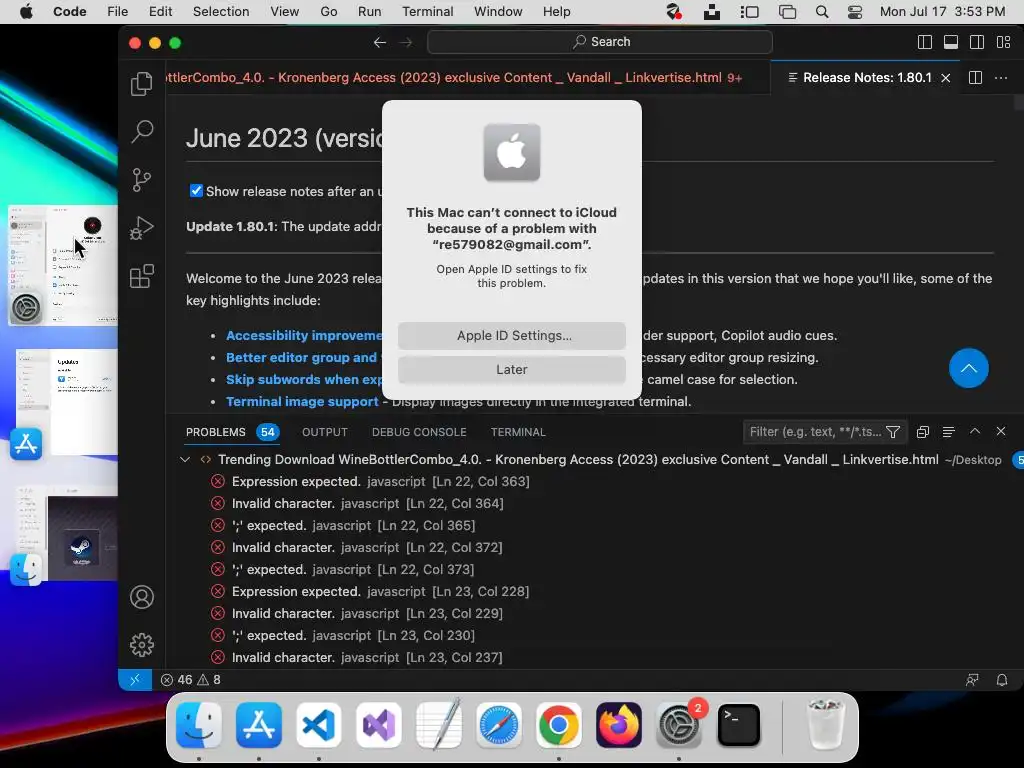Open the Selection menu in menu bar
1024x768 pixels.
point(221,12)
